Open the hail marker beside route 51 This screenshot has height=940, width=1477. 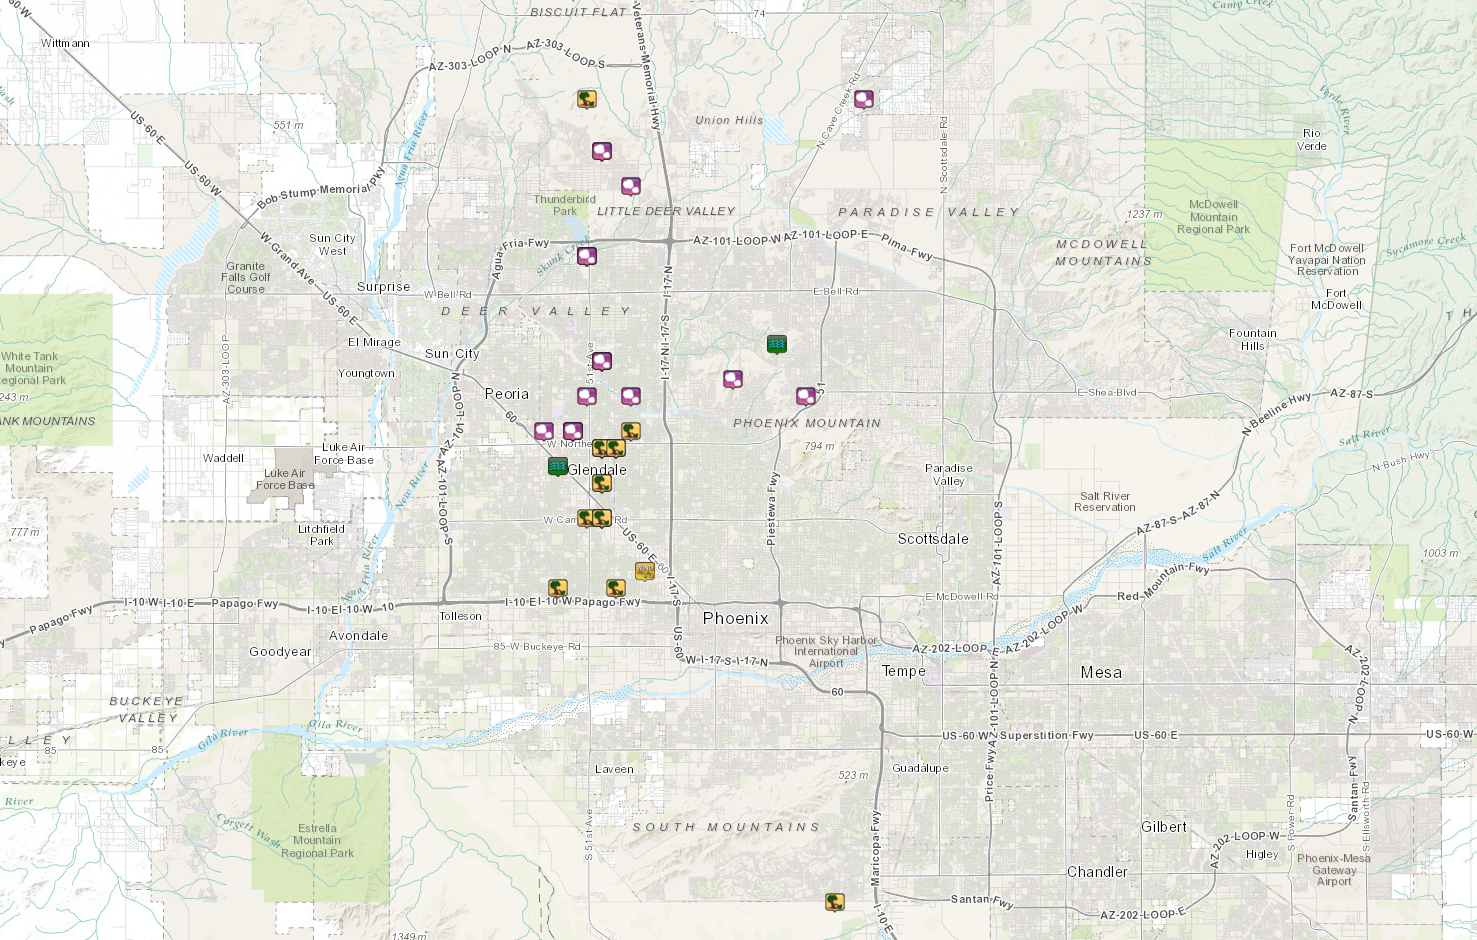point(806,396)
